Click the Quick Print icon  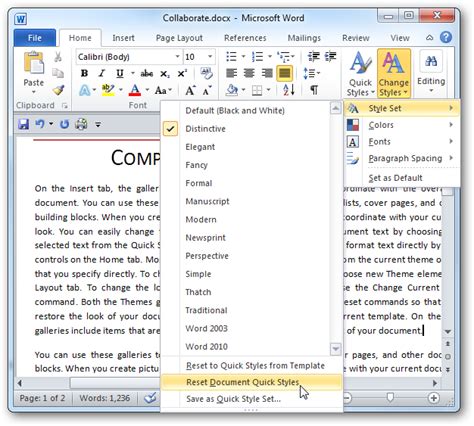point(81,124)
